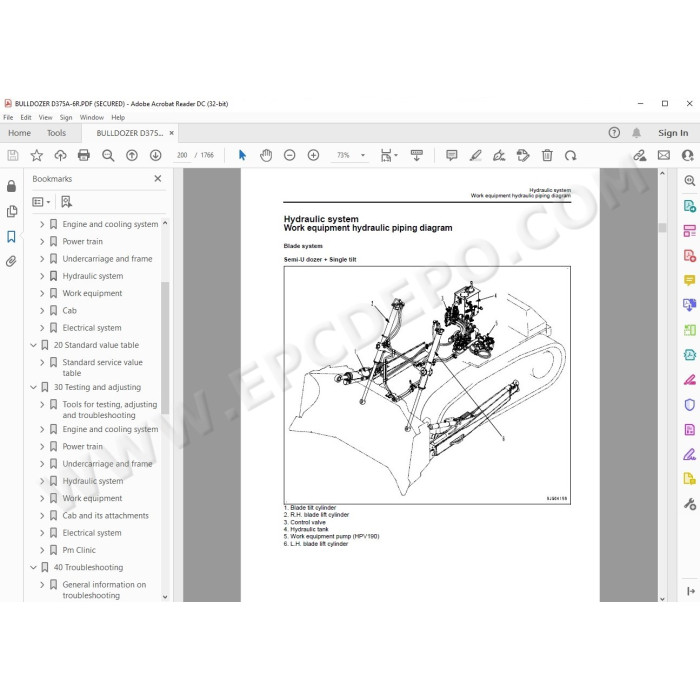Collapse the 30 Testing and adjusting bookmark
This screenshot has height=700, width=700.
tap(33, 387)
